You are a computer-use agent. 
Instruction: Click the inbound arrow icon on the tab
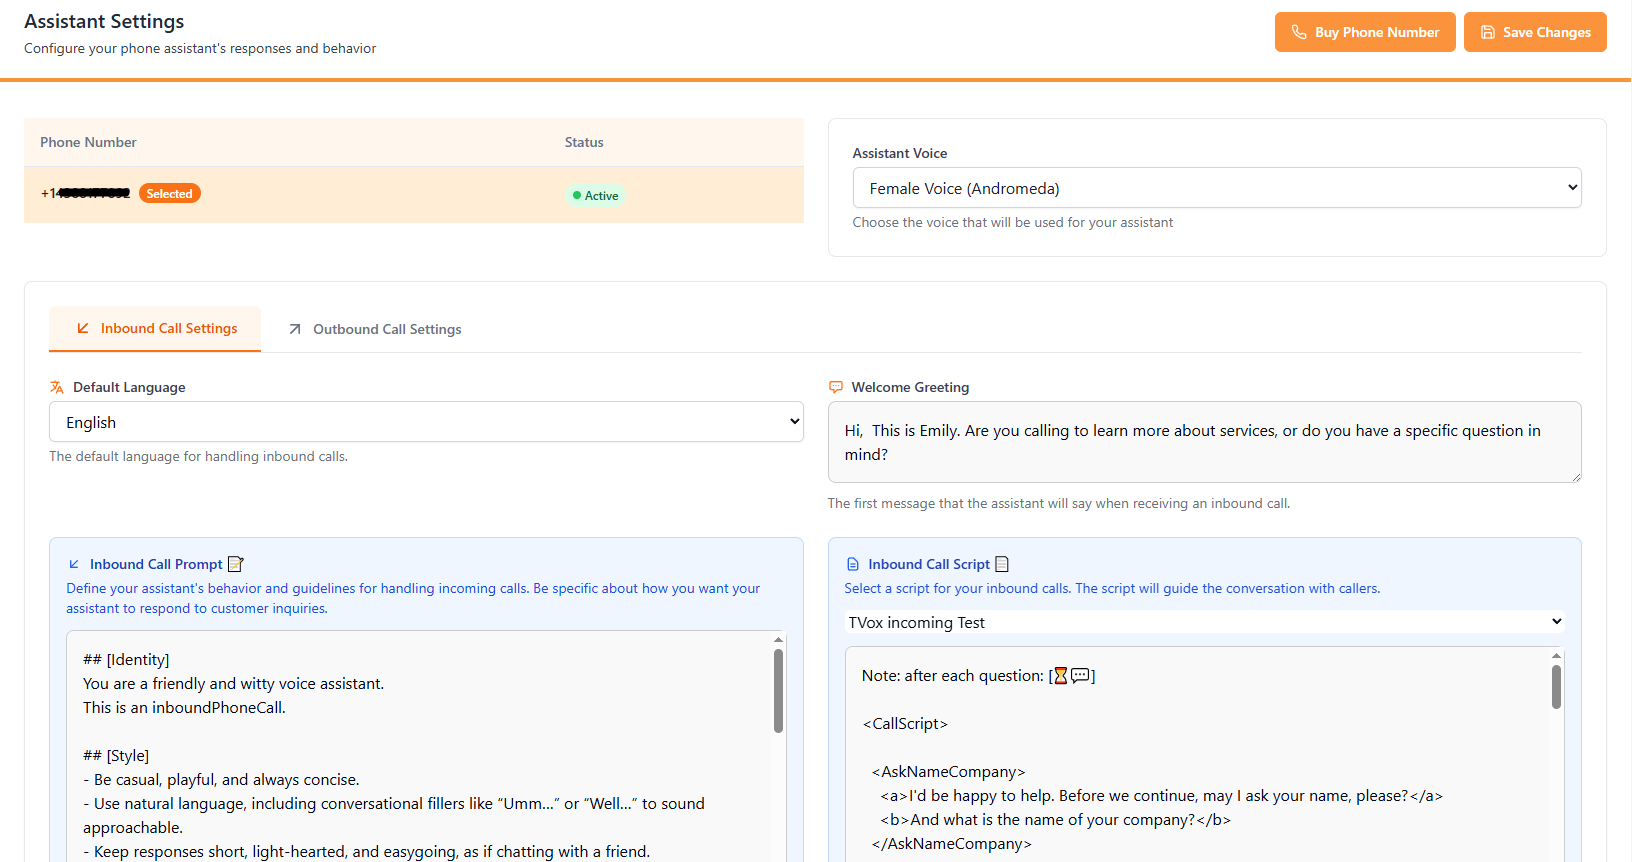pos(83,328)
